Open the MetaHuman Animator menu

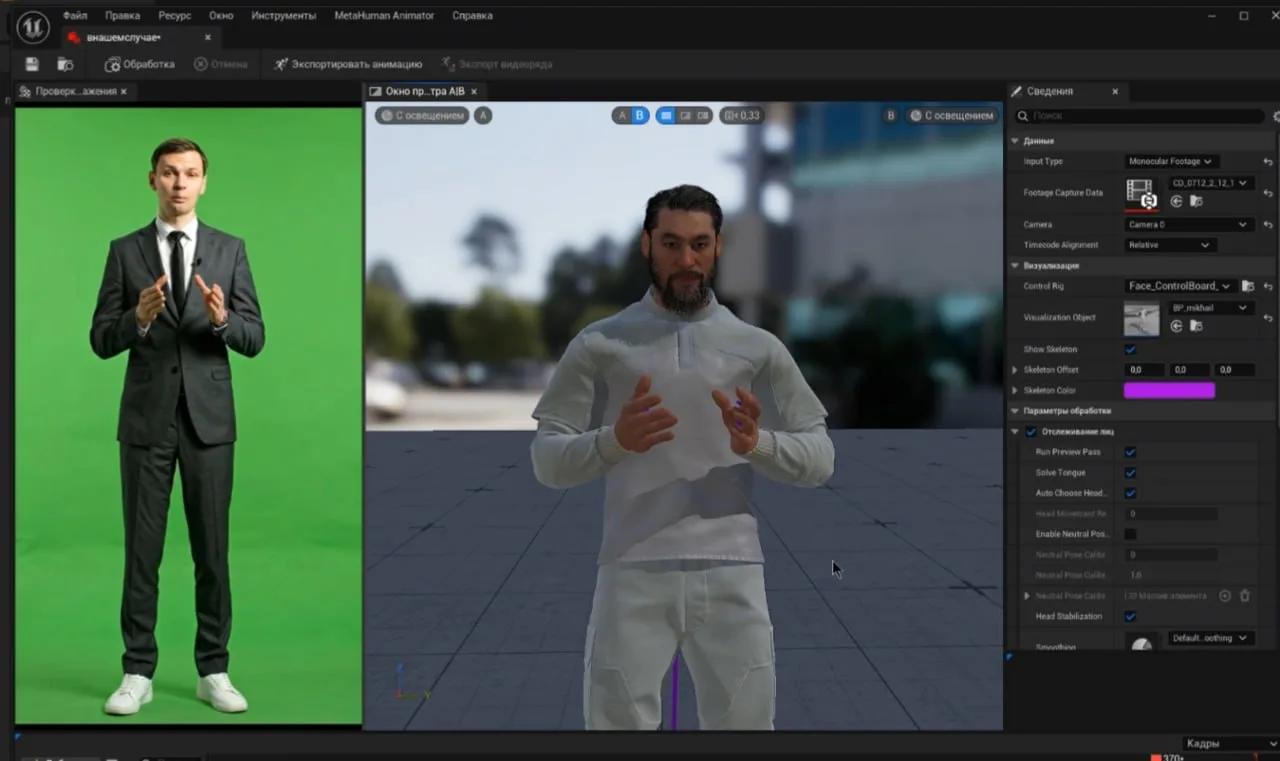click(x=384, y=16)
